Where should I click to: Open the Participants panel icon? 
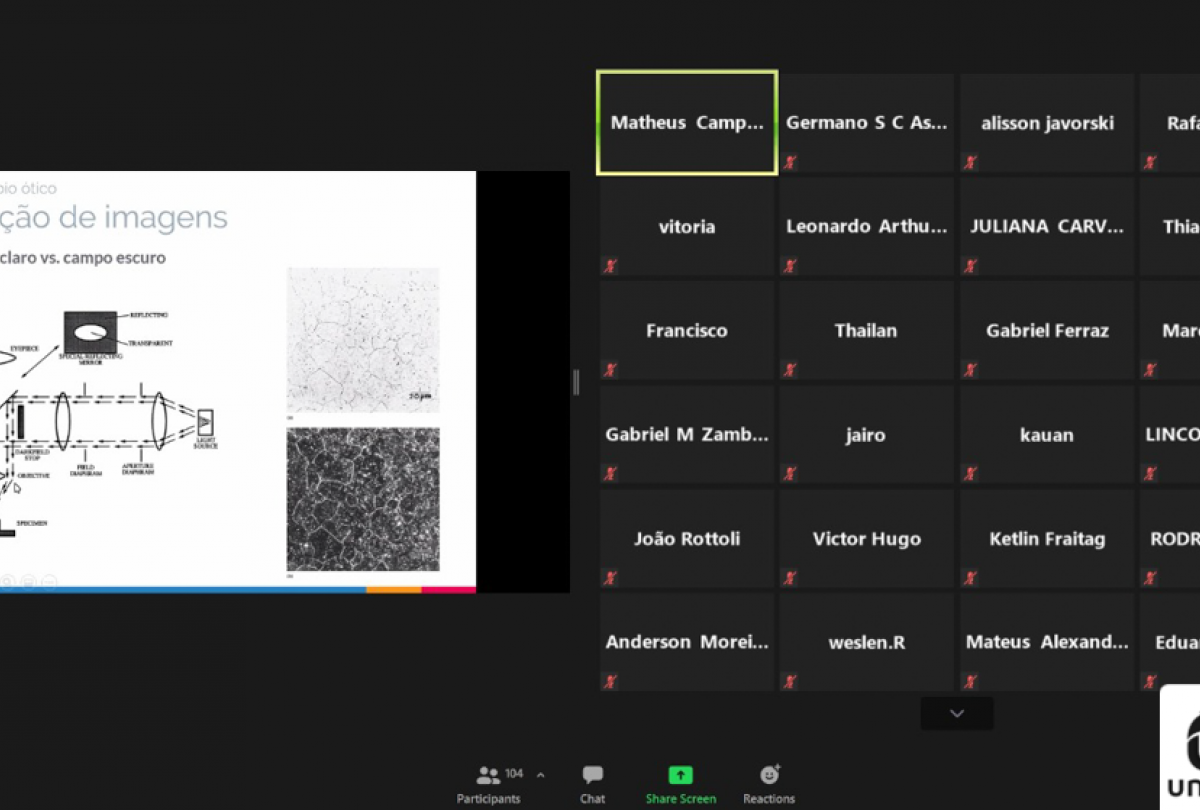coord(487,775)
